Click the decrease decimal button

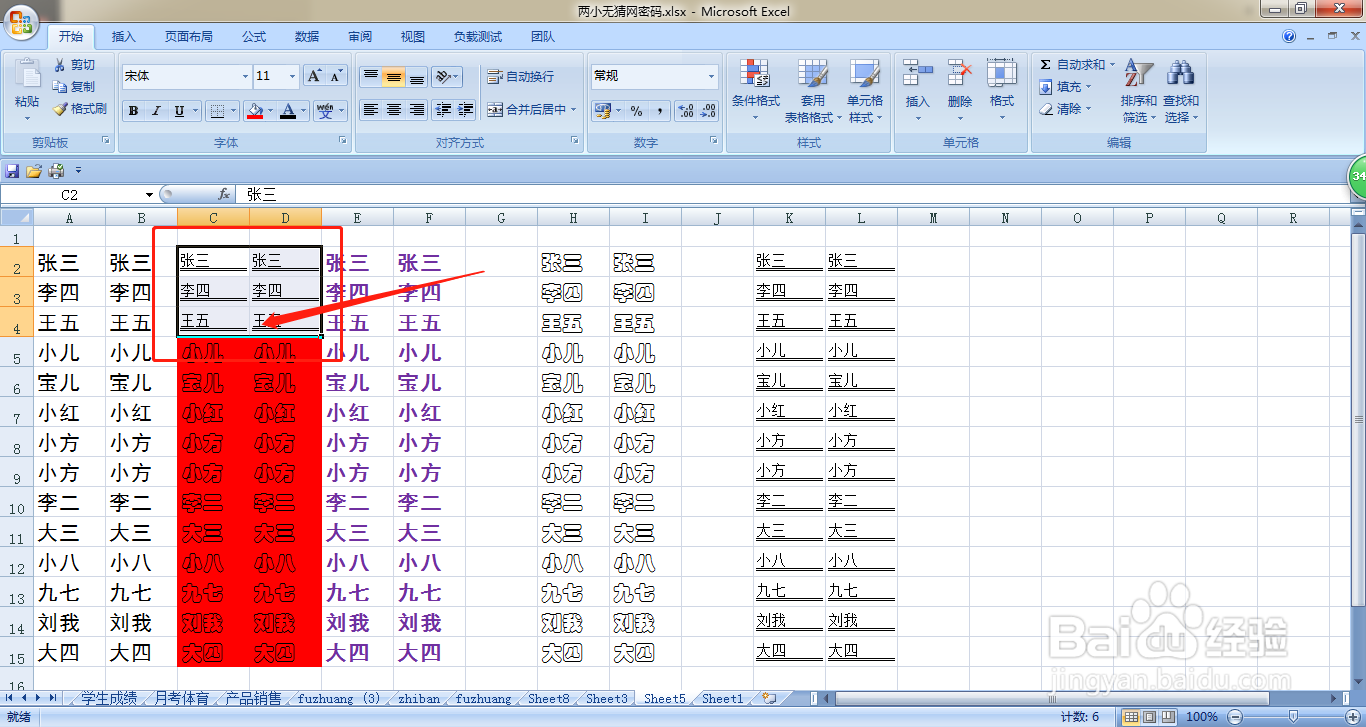point(708,110)
